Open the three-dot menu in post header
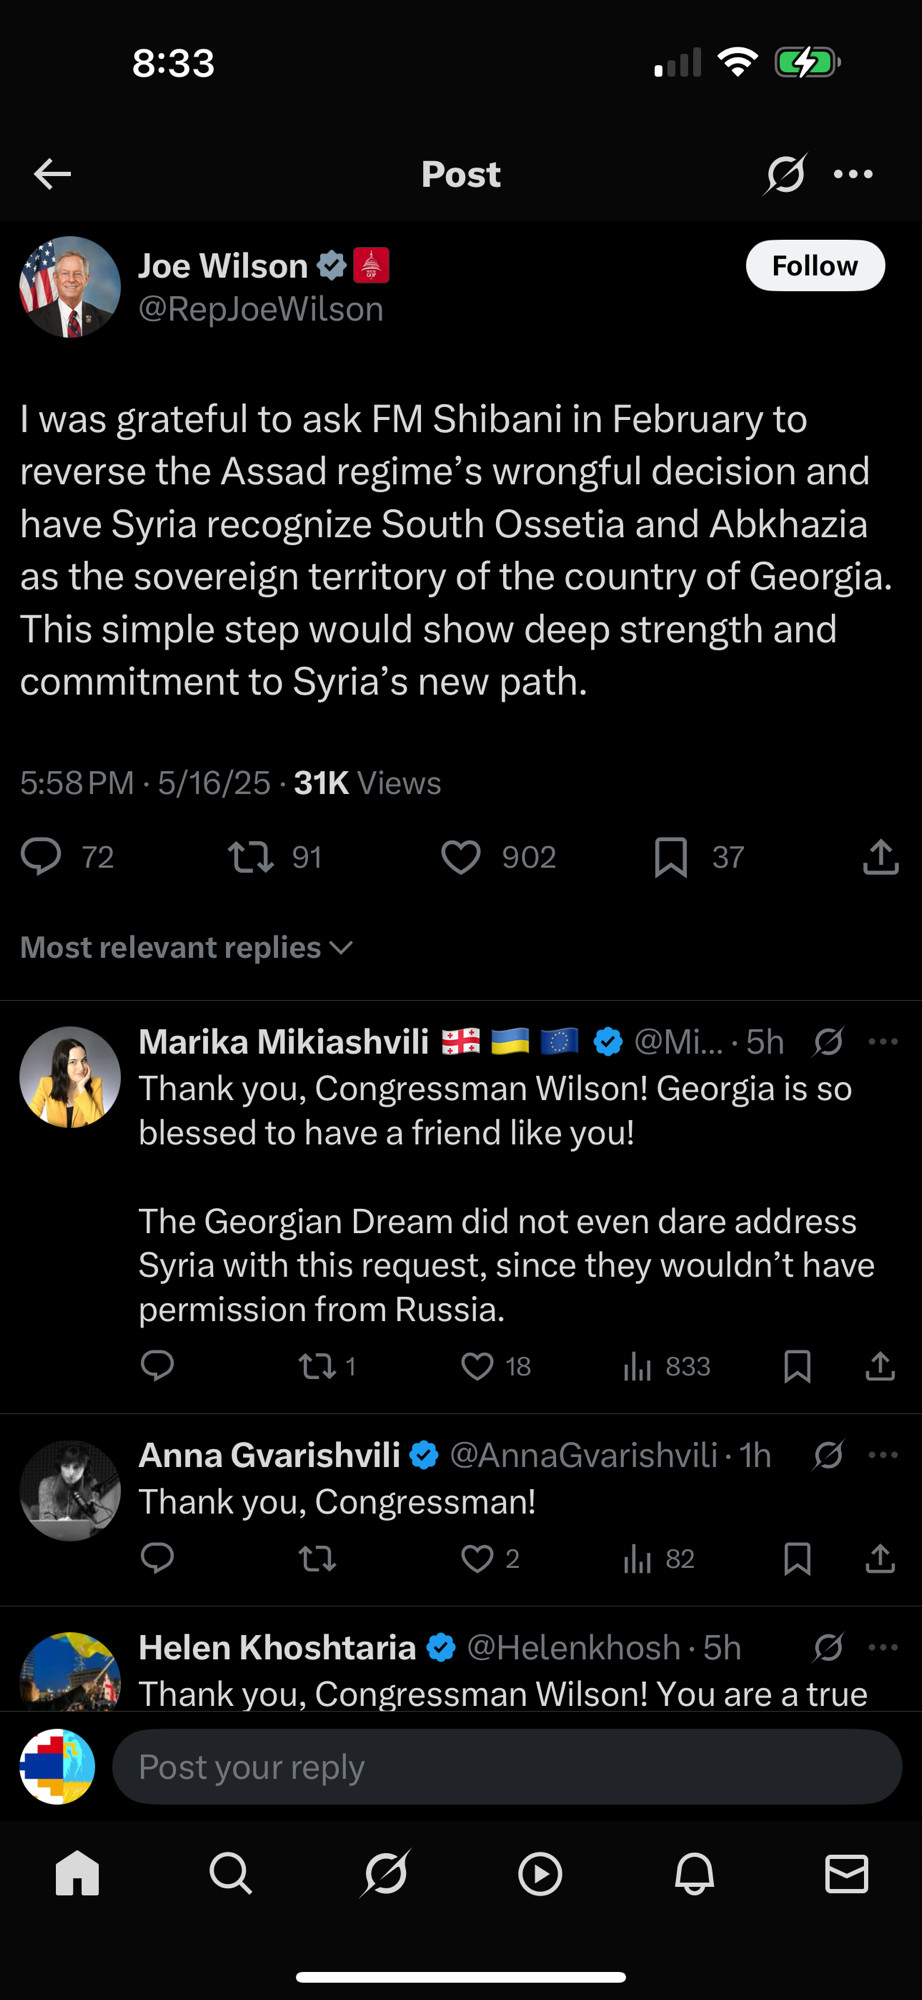922x2000 pixels. click(x=853, y=174)
